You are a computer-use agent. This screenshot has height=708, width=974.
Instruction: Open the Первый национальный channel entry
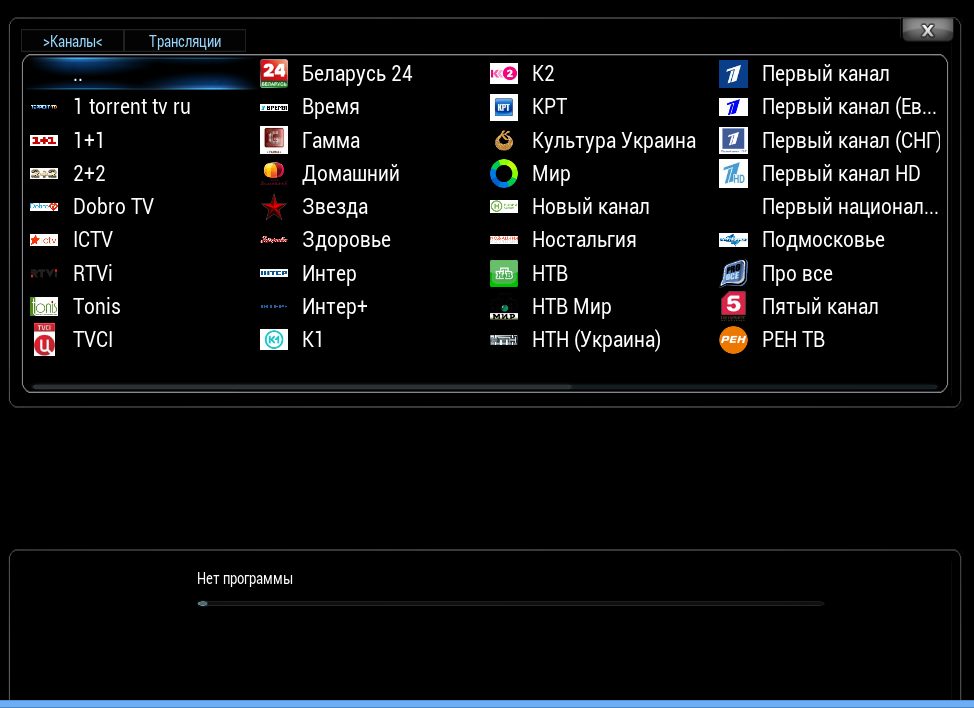pos(849,207)
